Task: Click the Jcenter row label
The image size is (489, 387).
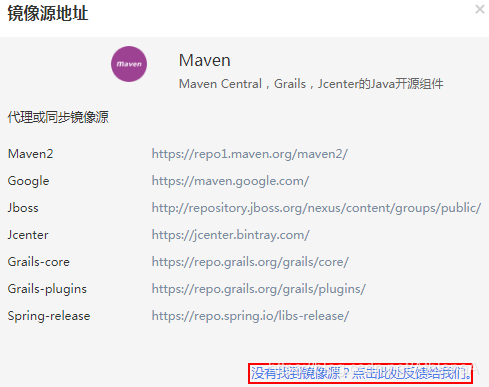Action: [28, 235]
